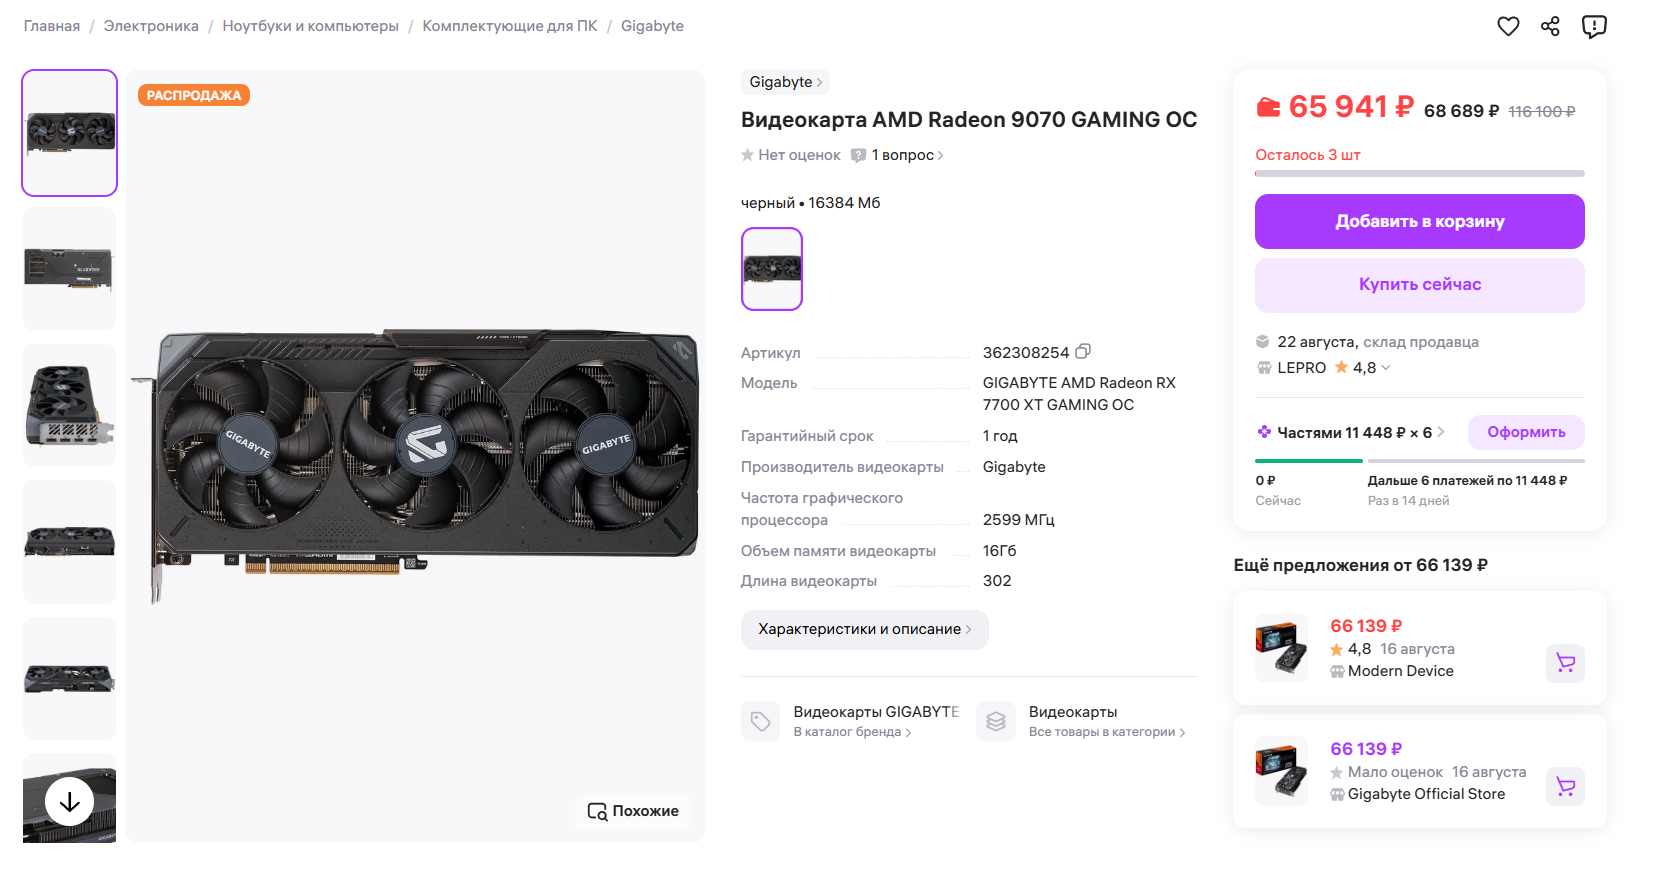Open Комплектующие для ПК breadcrumb
Image resolution: width=1668 pixels, height=884 pixels.
pos(509,26)
